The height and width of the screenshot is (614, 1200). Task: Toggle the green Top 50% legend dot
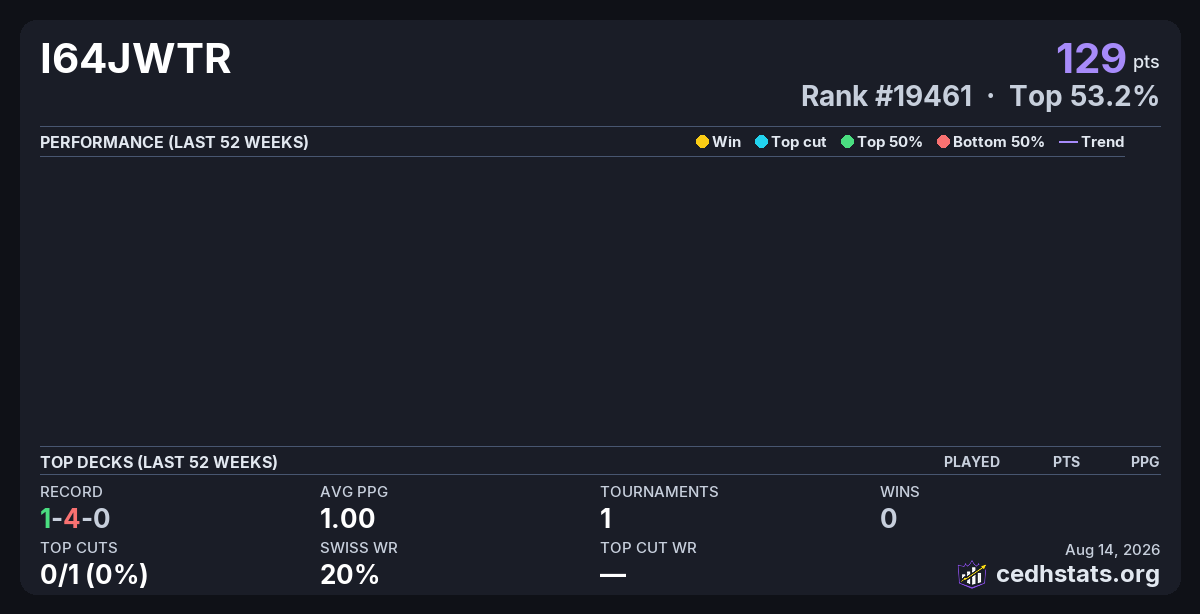pyautogui.click(x=847, y=142)
